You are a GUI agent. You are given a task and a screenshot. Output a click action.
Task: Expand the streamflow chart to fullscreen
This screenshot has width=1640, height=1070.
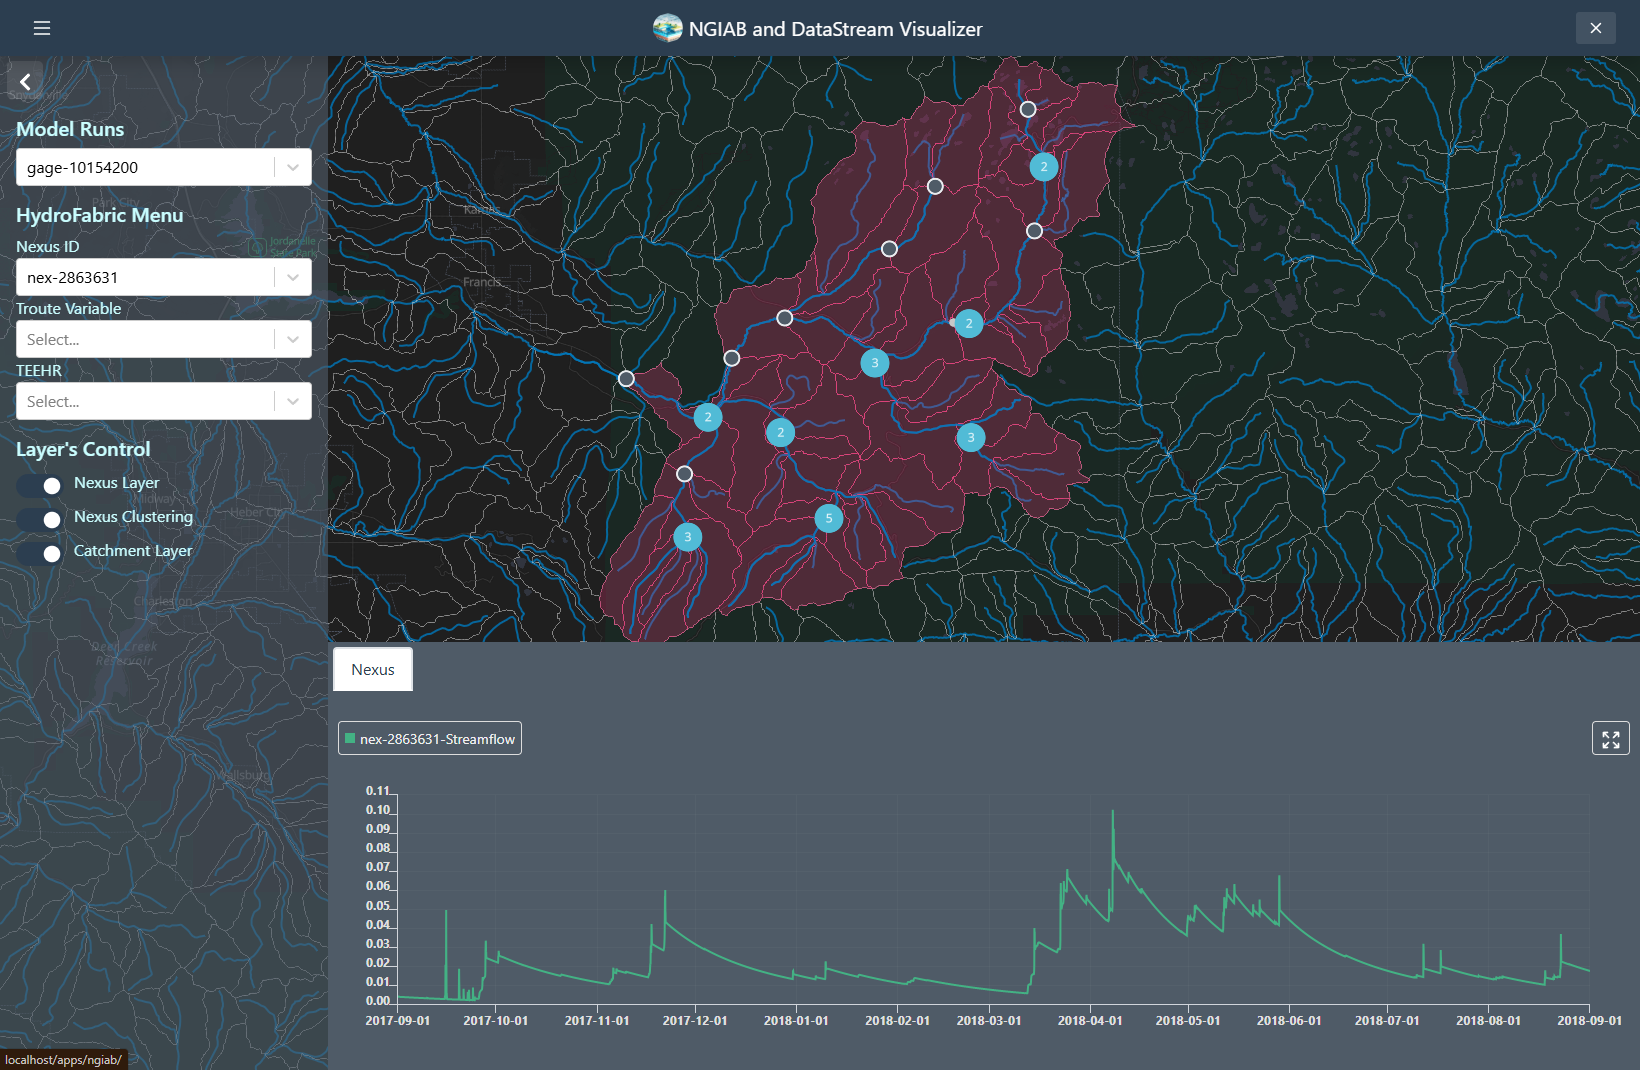pyautogui.click(x=1610, y=738)
